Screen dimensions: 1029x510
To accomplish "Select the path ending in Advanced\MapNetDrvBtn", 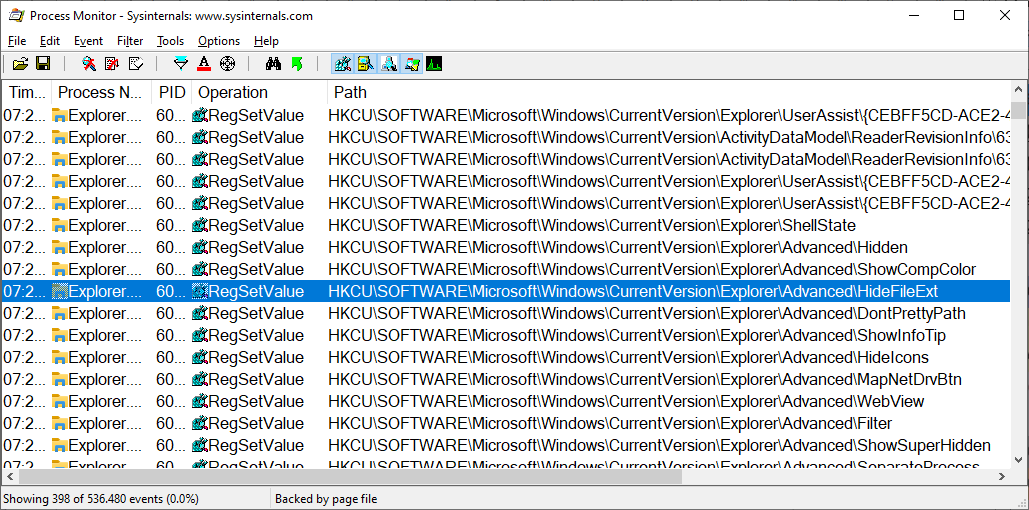I will point(645,379).
